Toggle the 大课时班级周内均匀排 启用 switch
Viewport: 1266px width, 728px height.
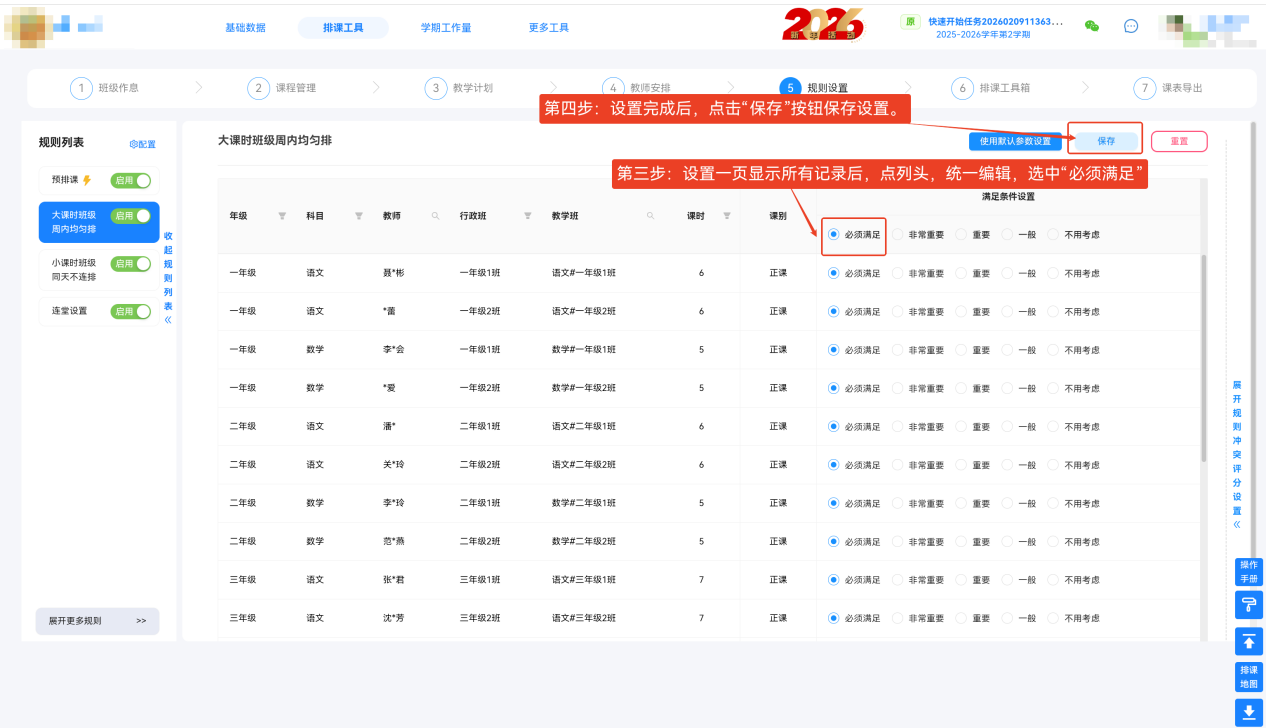point(131,216)
